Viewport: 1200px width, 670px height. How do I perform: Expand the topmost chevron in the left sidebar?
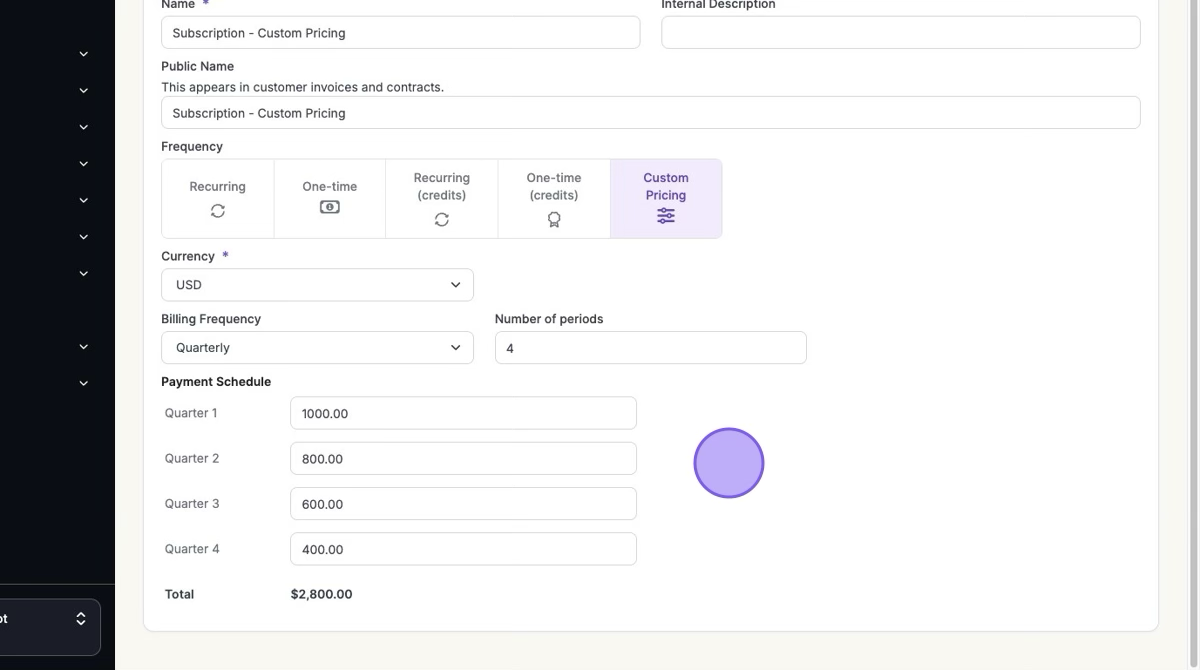tap(84, 54)
